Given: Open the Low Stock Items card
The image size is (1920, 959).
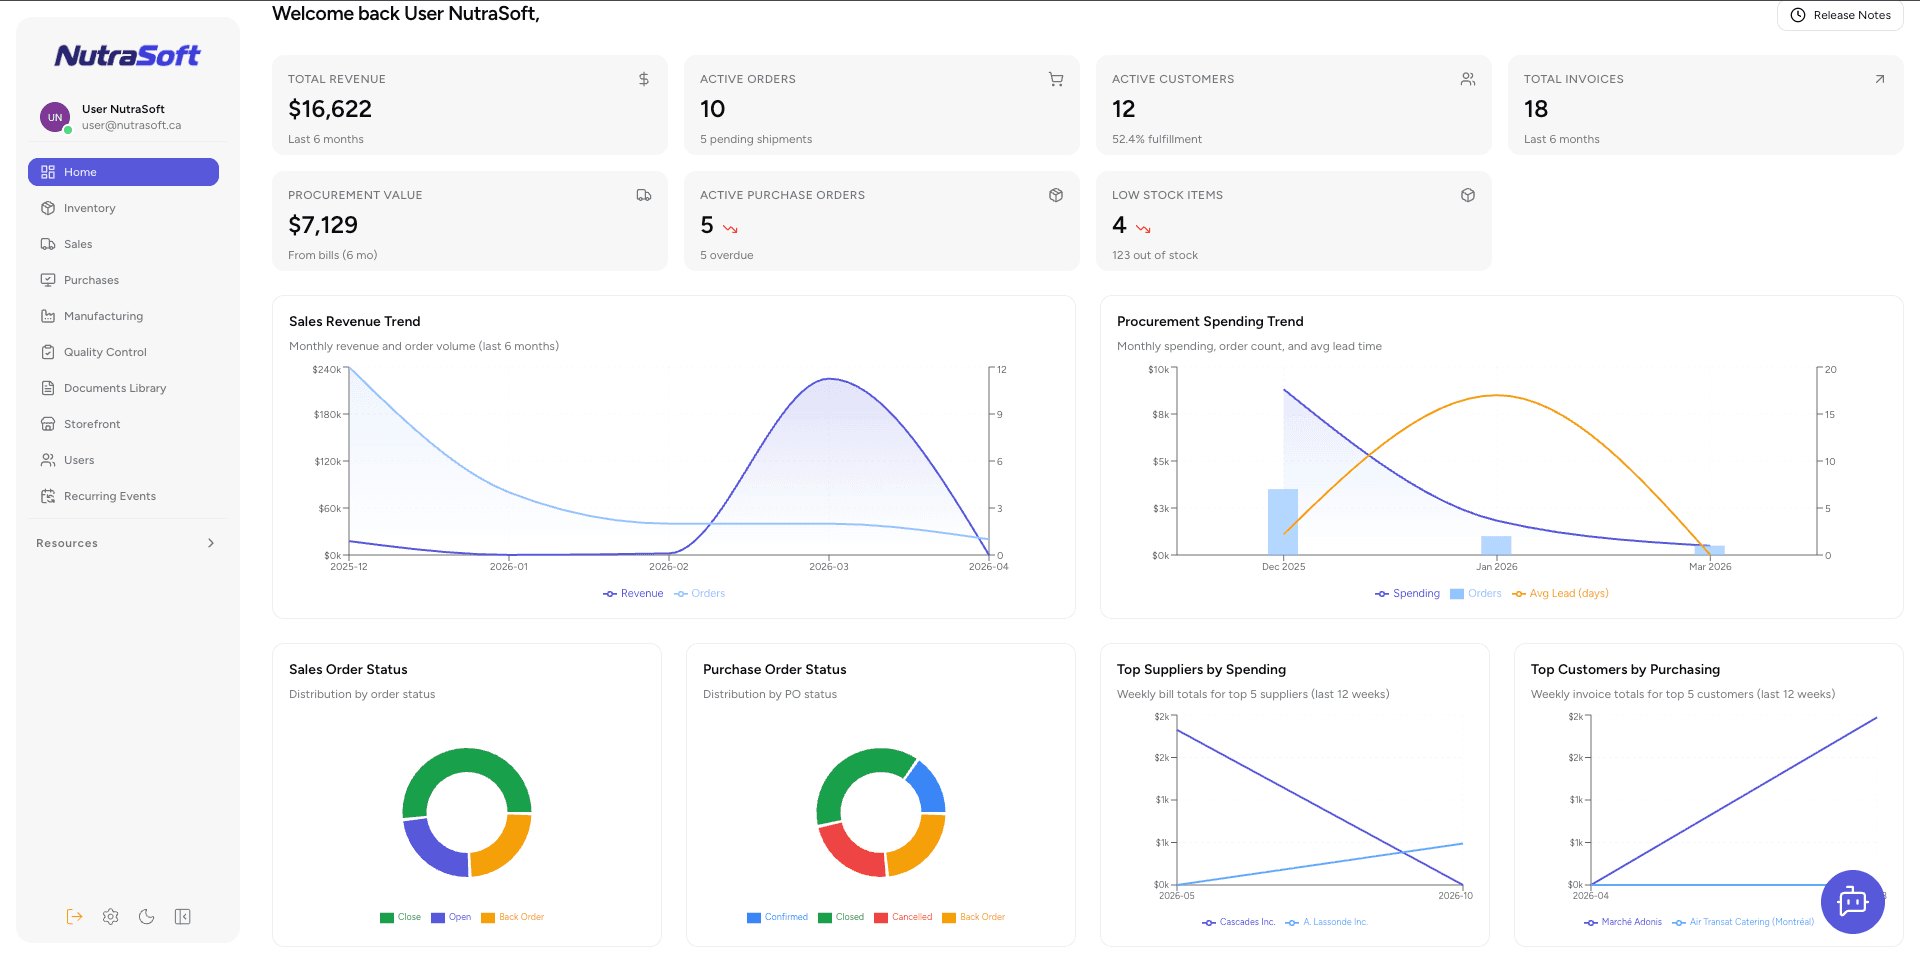Looking at the screenshot, I should pyautogui.click(x=1294, y=221).
